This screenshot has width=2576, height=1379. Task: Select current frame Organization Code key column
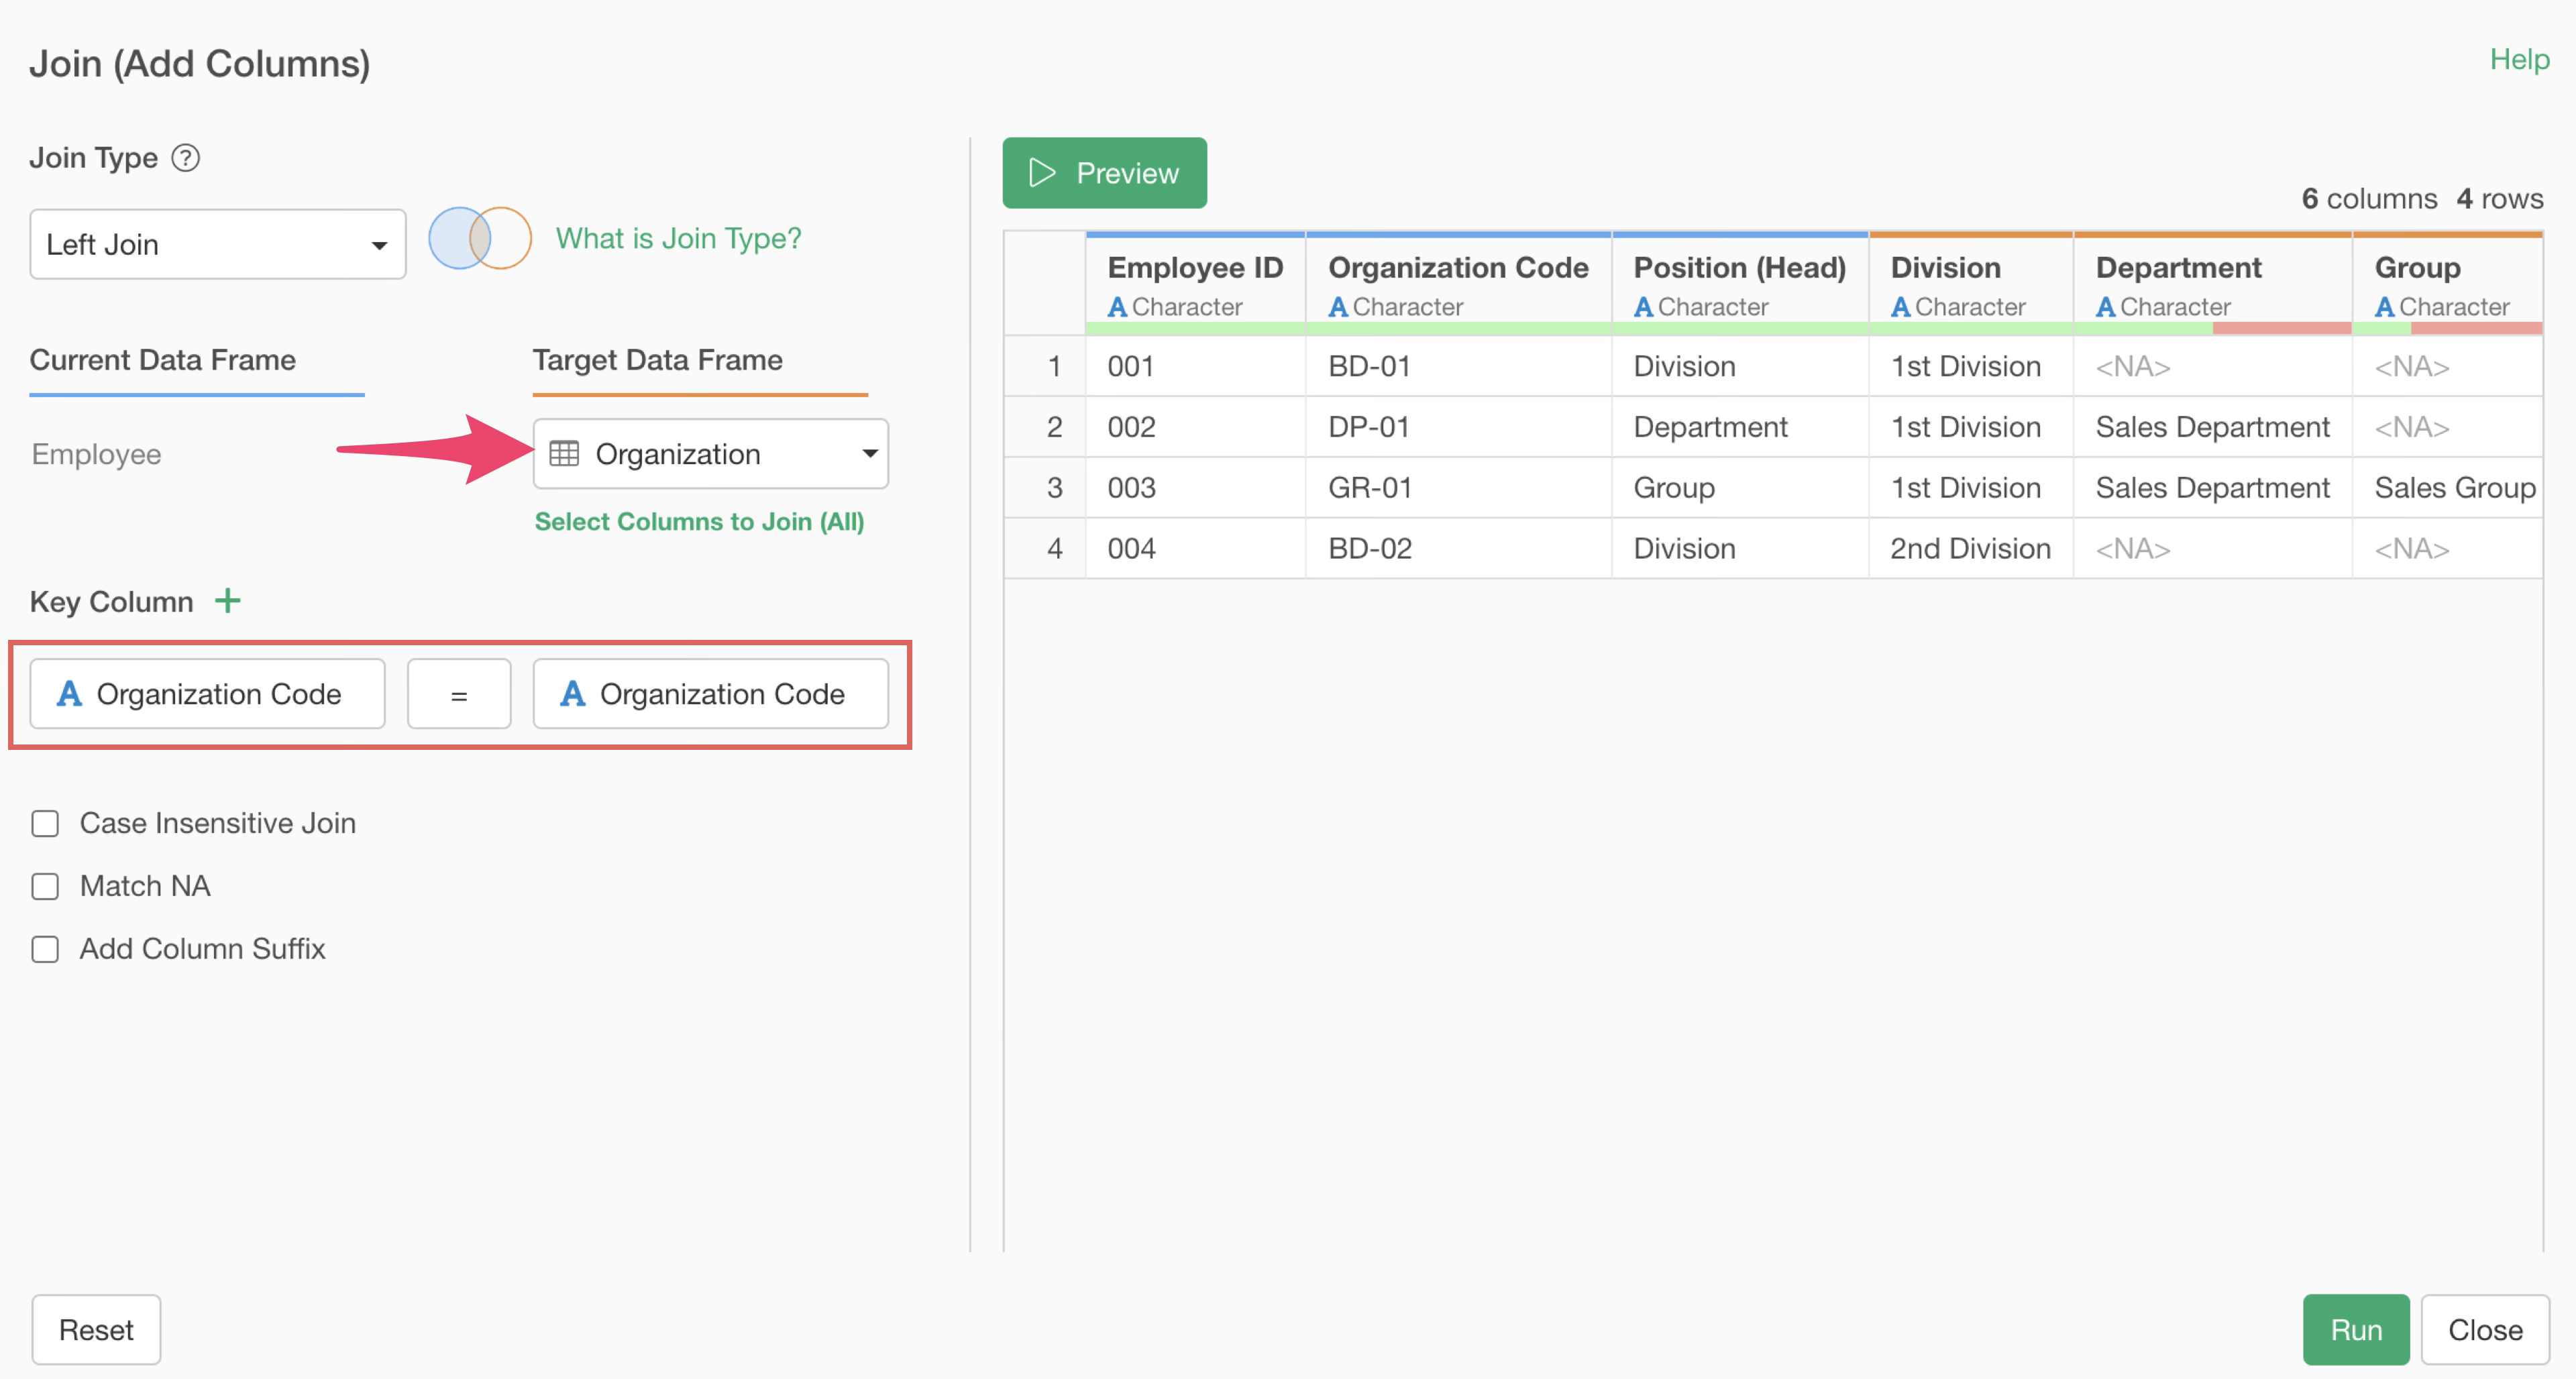click(207, 694)
